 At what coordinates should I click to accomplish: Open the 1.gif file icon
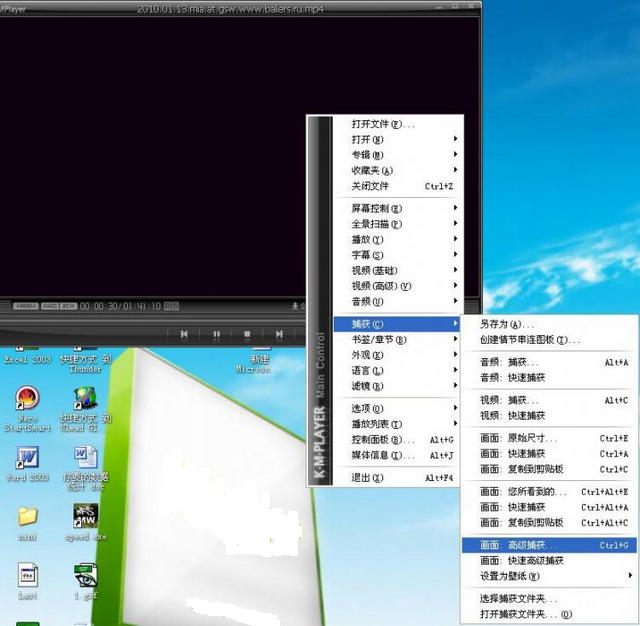[85, 576]
